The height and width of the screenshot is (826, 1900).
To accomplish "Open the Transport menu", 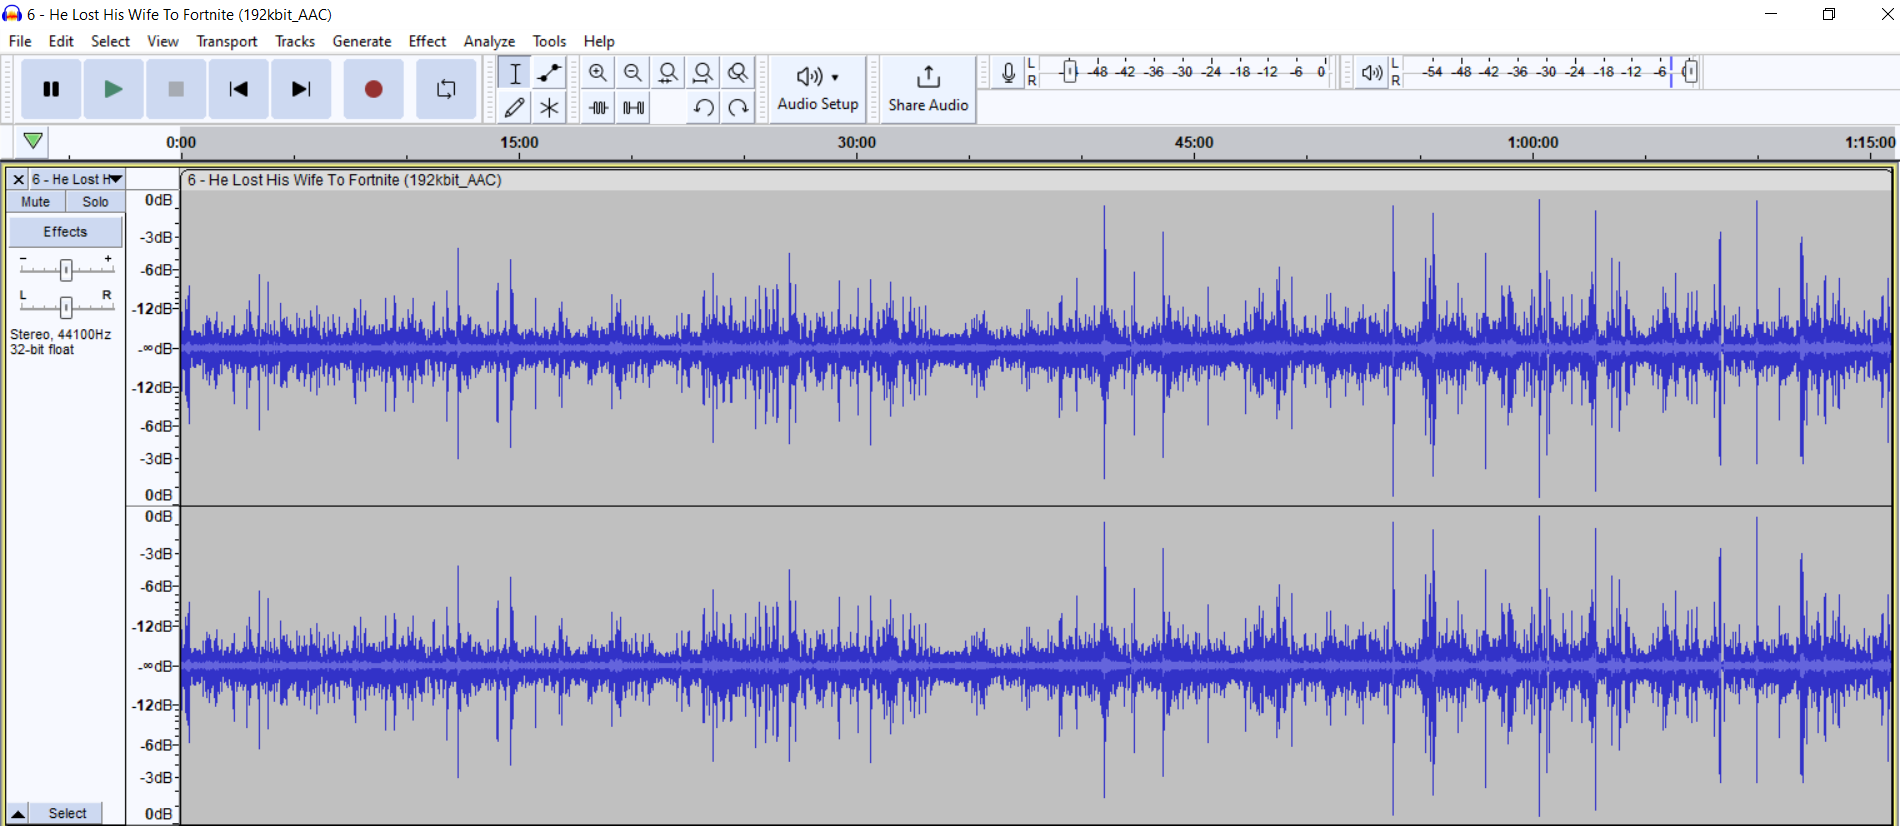I will pos(227,41).
